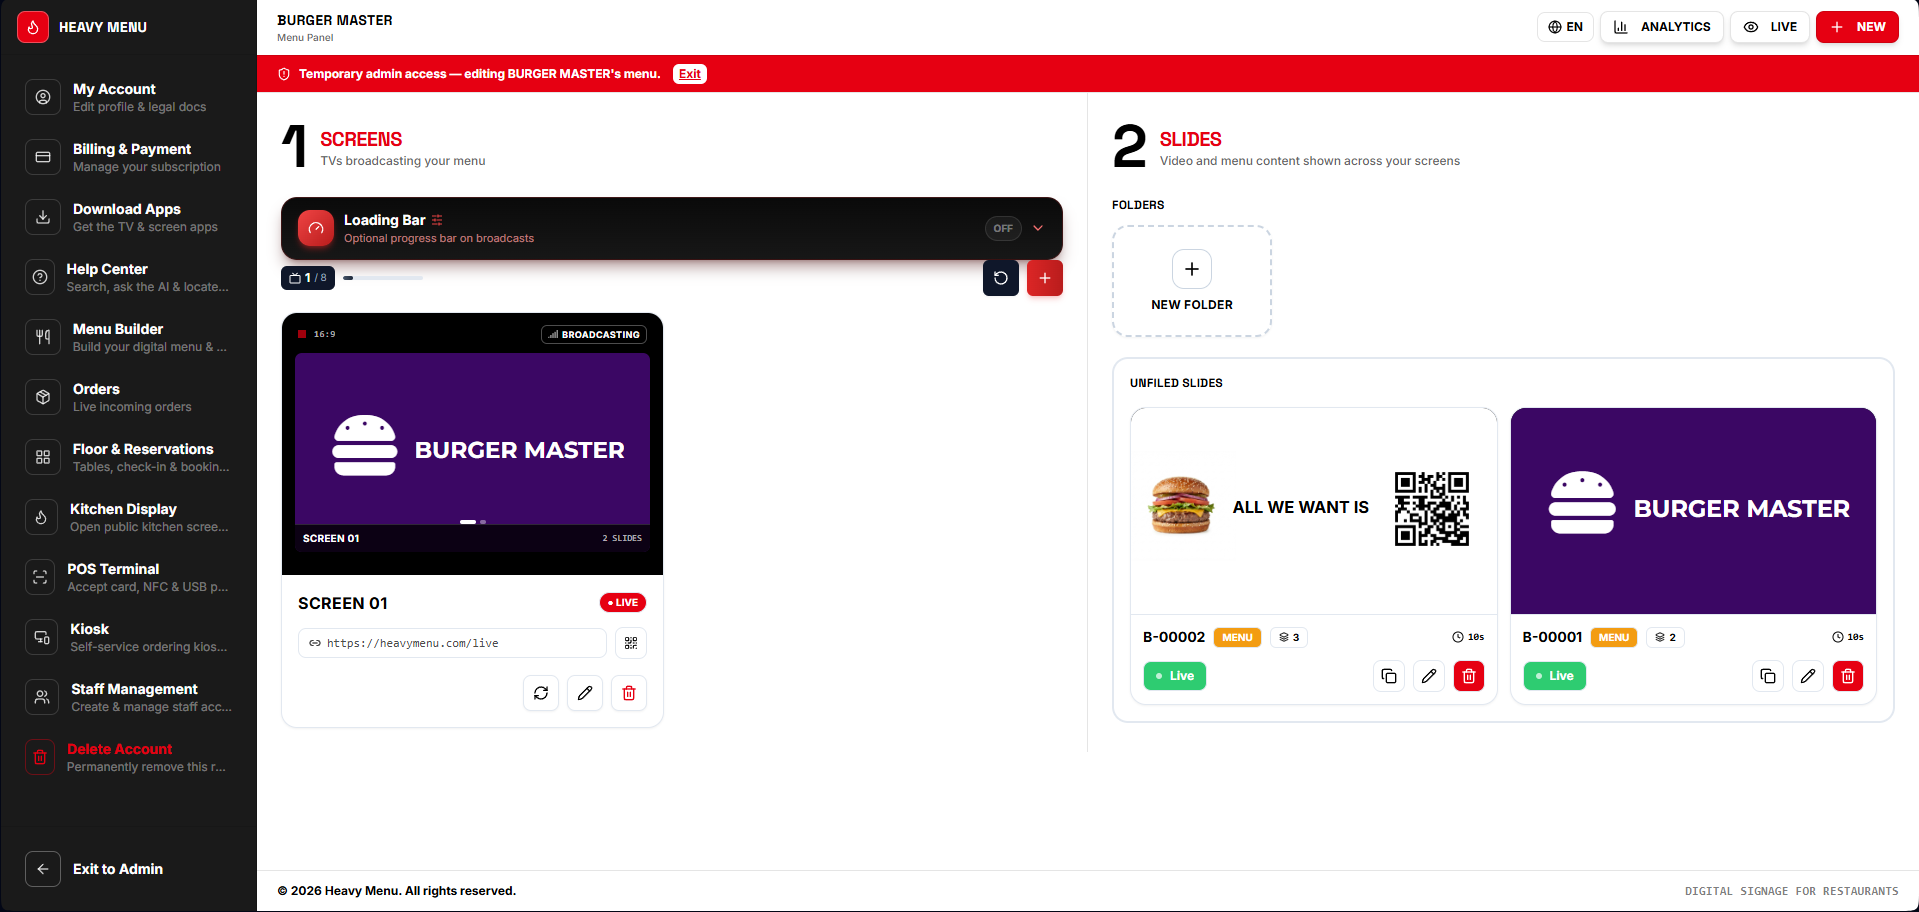Edit slide B-00002 with pencil icon
The height and width of the screenshot is (912, 1919).
click(x=1429, y=676)
